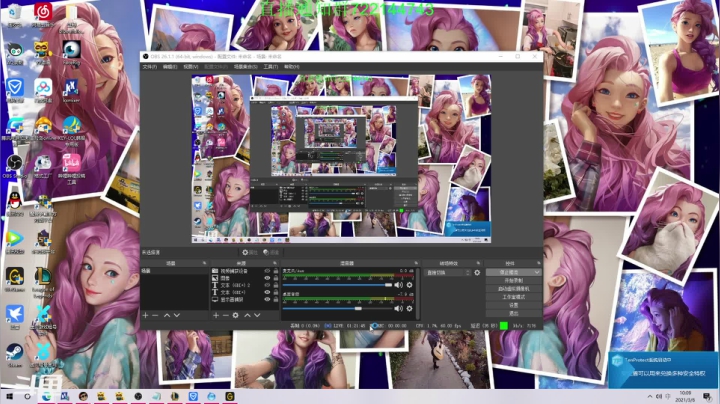
Task: Toggle lock on display capture source
Action: point(276,299)
